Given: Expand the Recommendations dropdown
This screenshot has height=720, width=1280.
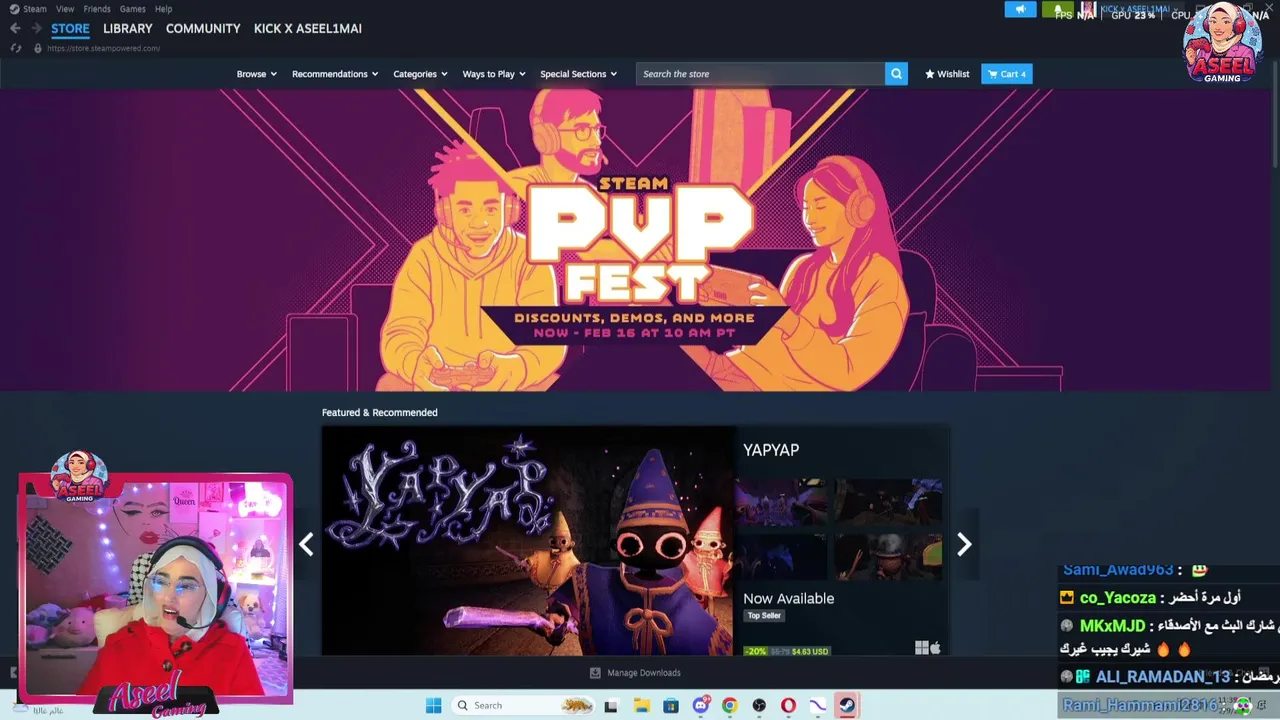Looking at the screenshot, I should [335, 74].
